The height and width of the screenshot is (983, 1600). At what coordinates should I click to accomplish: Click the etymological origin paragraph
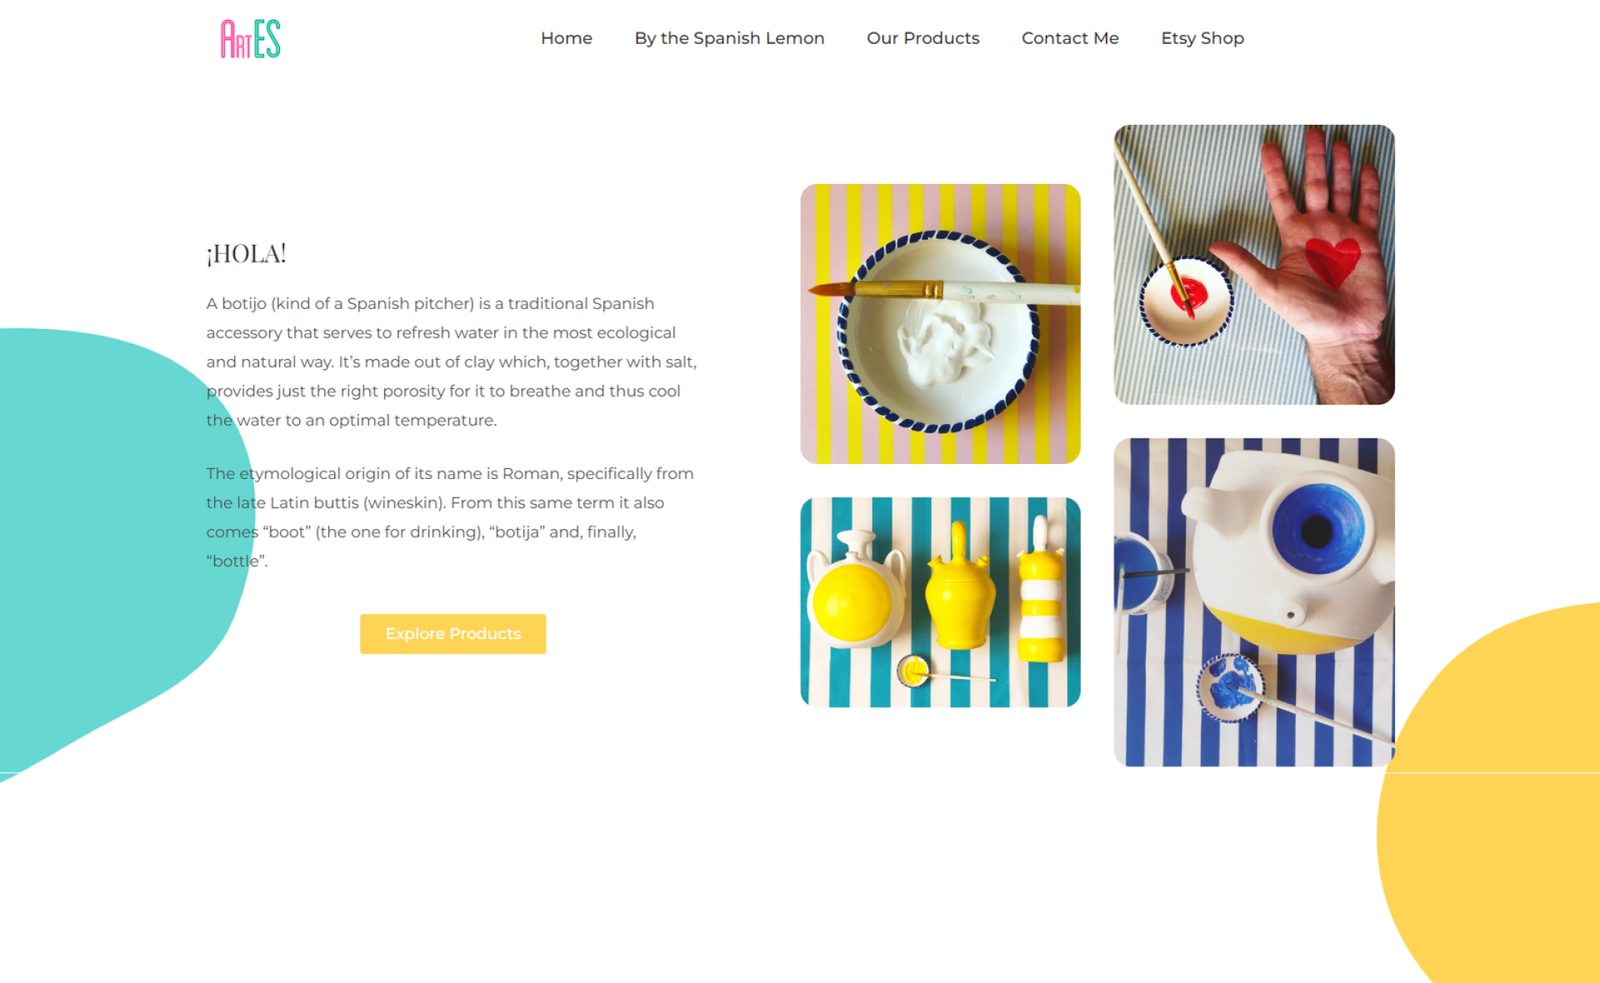[x=451, y=517]
